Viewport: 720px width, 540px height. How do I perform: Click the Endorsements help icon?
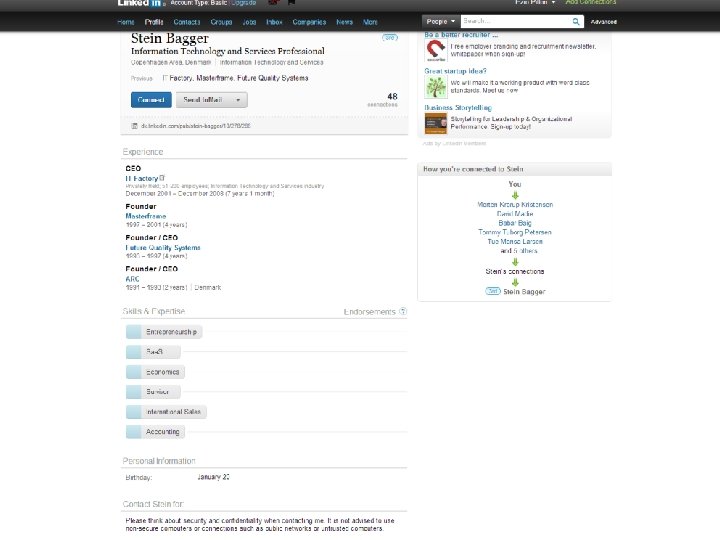[403, 311]
